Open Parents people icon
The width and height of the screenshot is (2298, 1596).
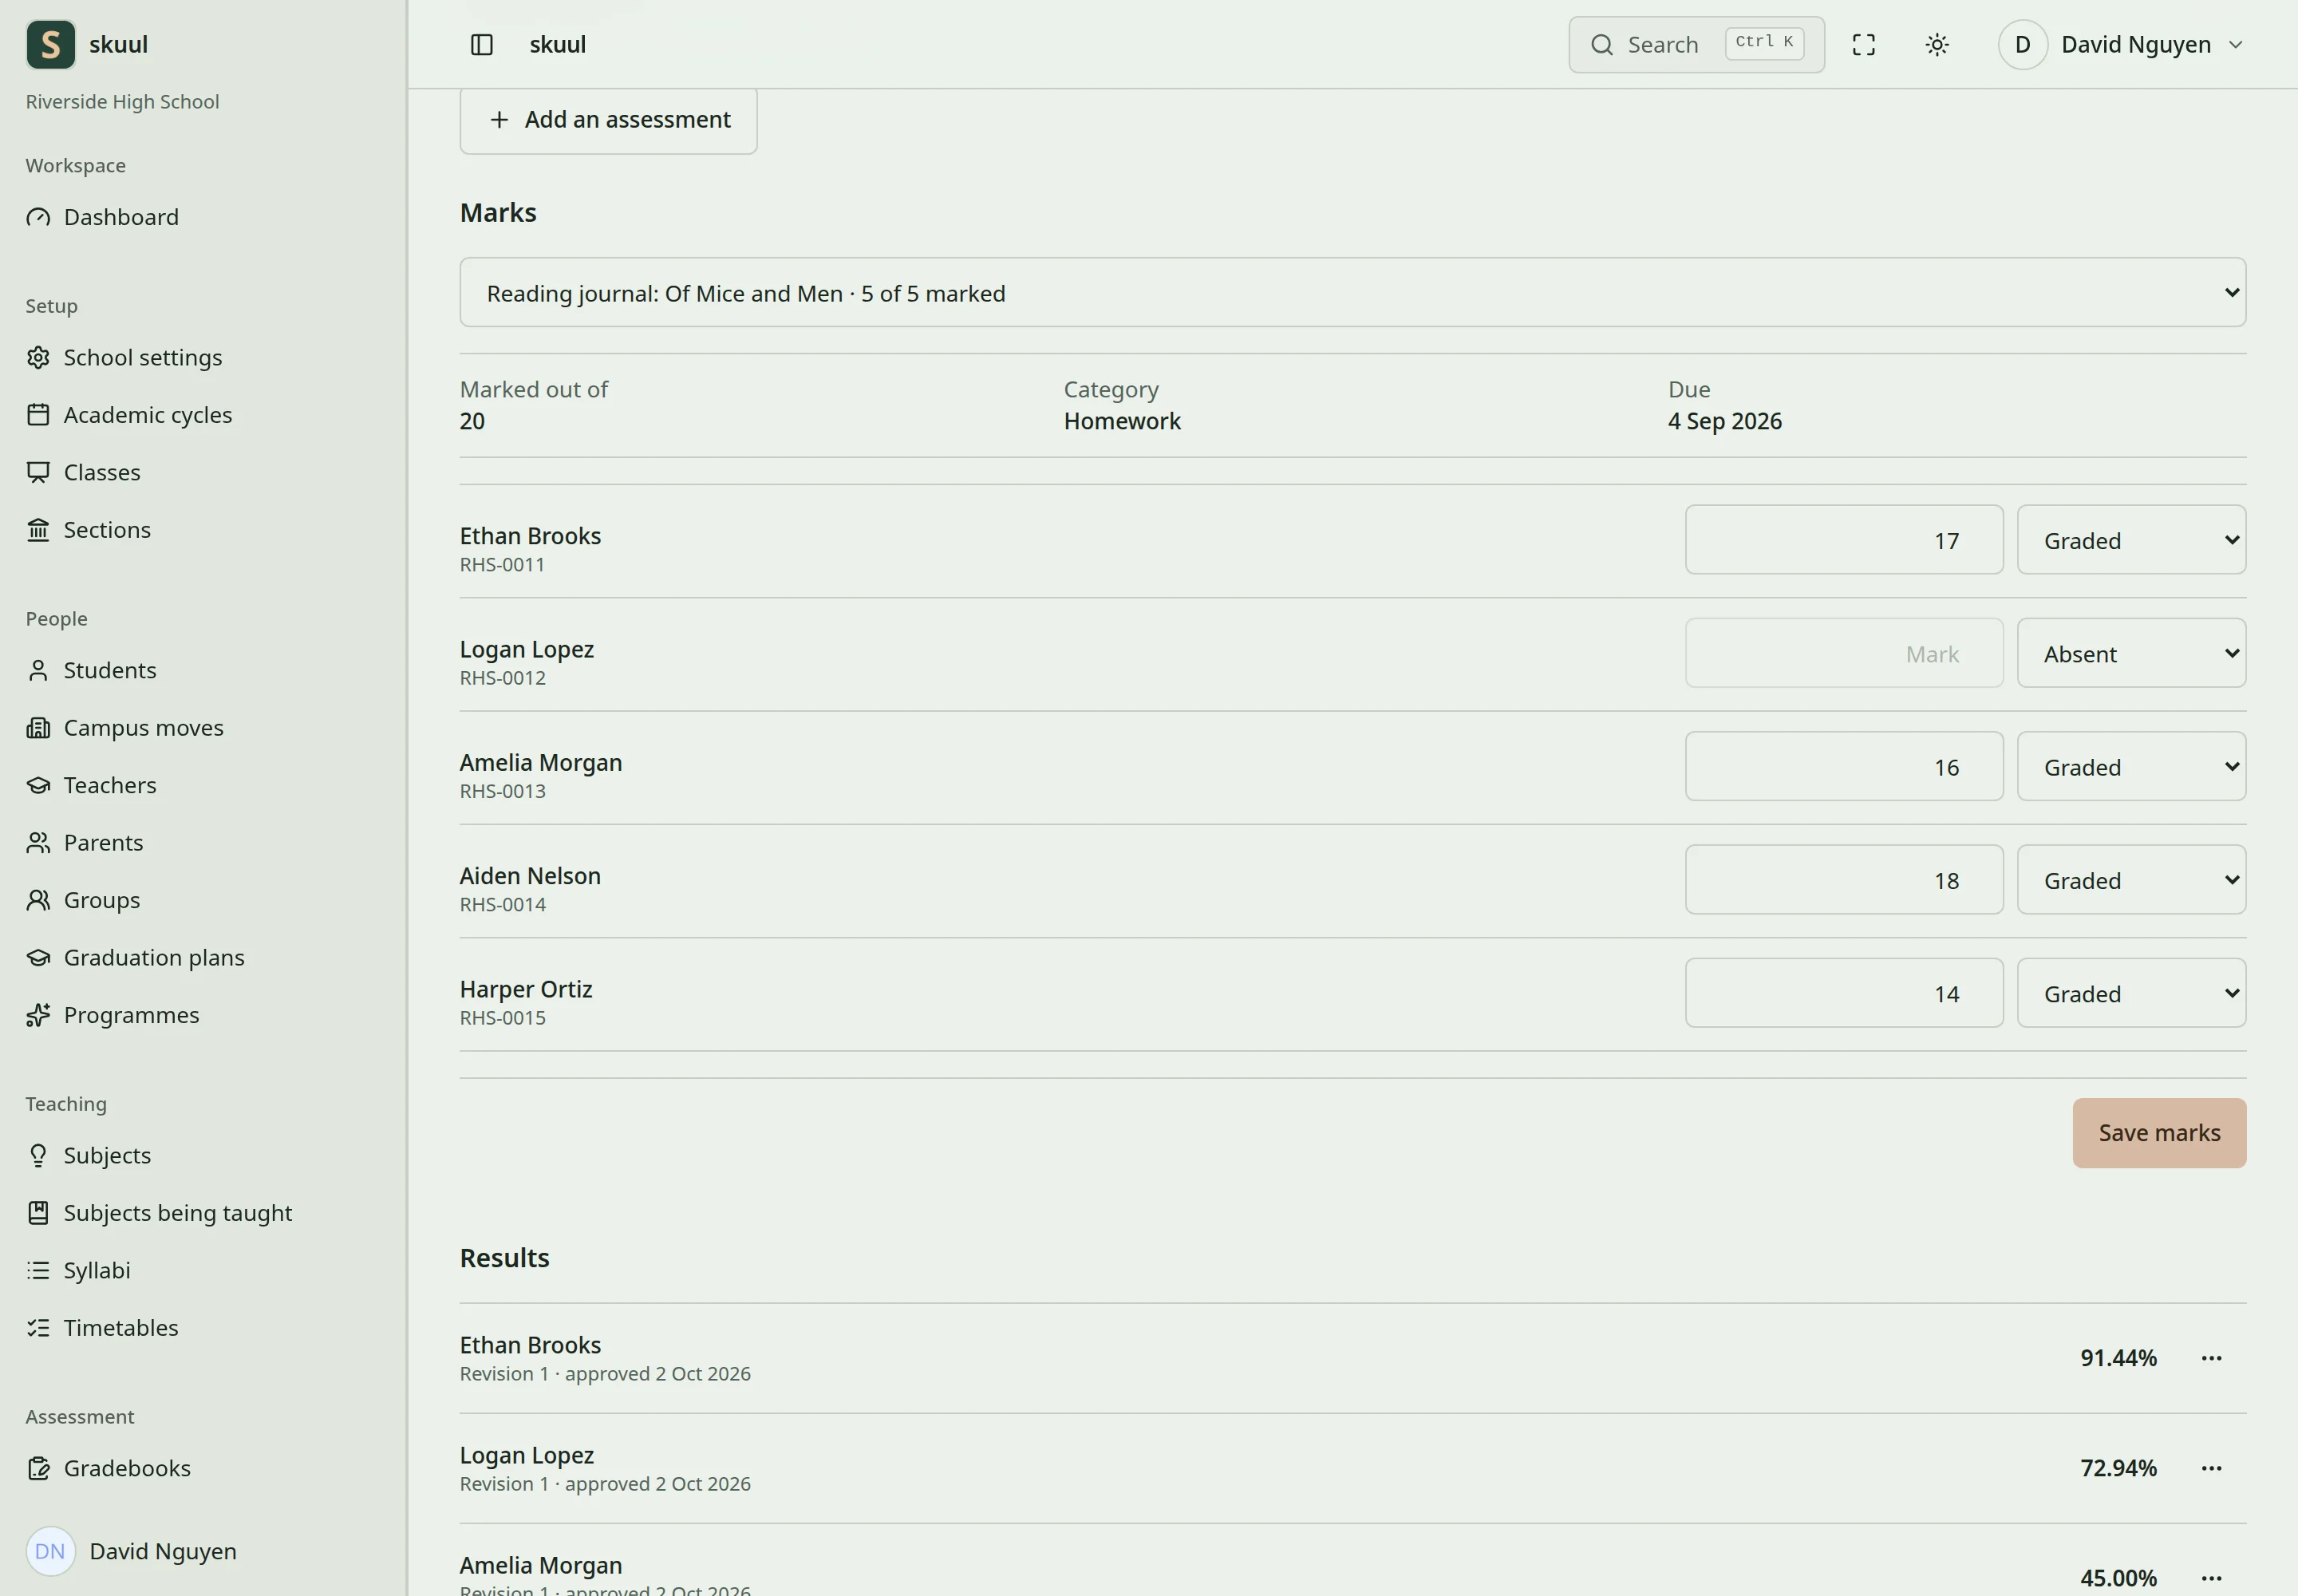pos(38,842)
